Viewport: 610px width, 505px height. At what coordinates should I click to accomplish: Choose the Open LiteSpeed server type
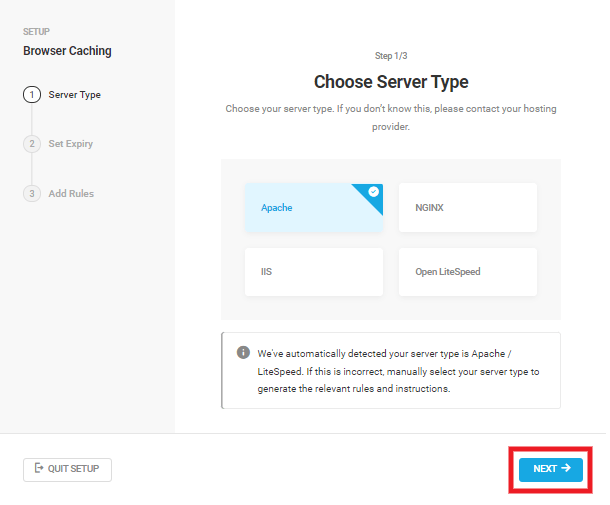click(x=468, y=272)
